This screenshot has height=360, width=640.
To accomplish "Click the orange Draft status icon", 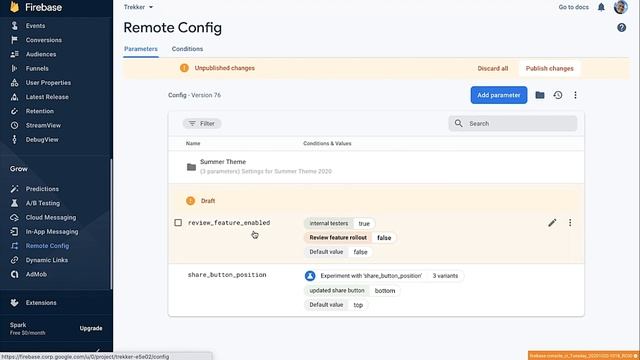I will click(190, 200).
